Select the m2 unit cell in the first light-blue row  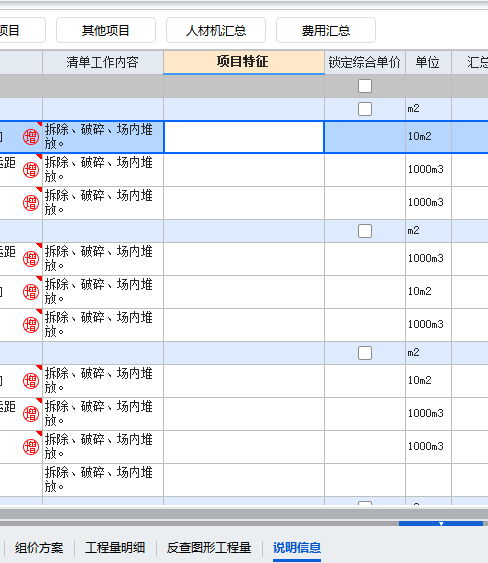click(x=428, y=109)
